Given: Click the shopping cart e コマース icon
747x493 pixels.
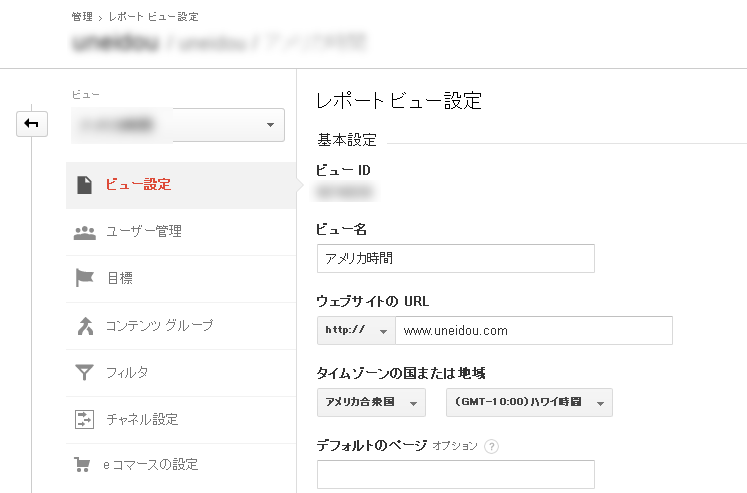Looking at the screenshot, I should pyautogui.click(x=84, y=465).
